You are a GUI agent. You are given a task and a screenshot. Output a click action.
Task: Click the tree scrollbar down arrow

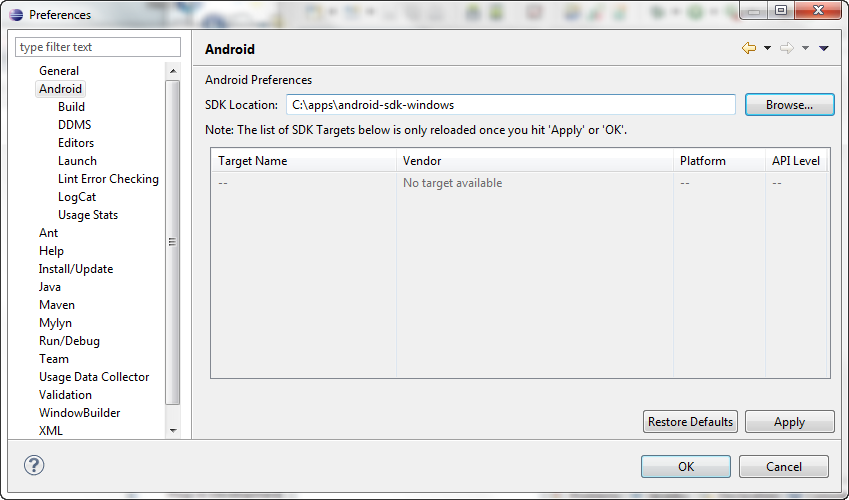tap(173, 431)
